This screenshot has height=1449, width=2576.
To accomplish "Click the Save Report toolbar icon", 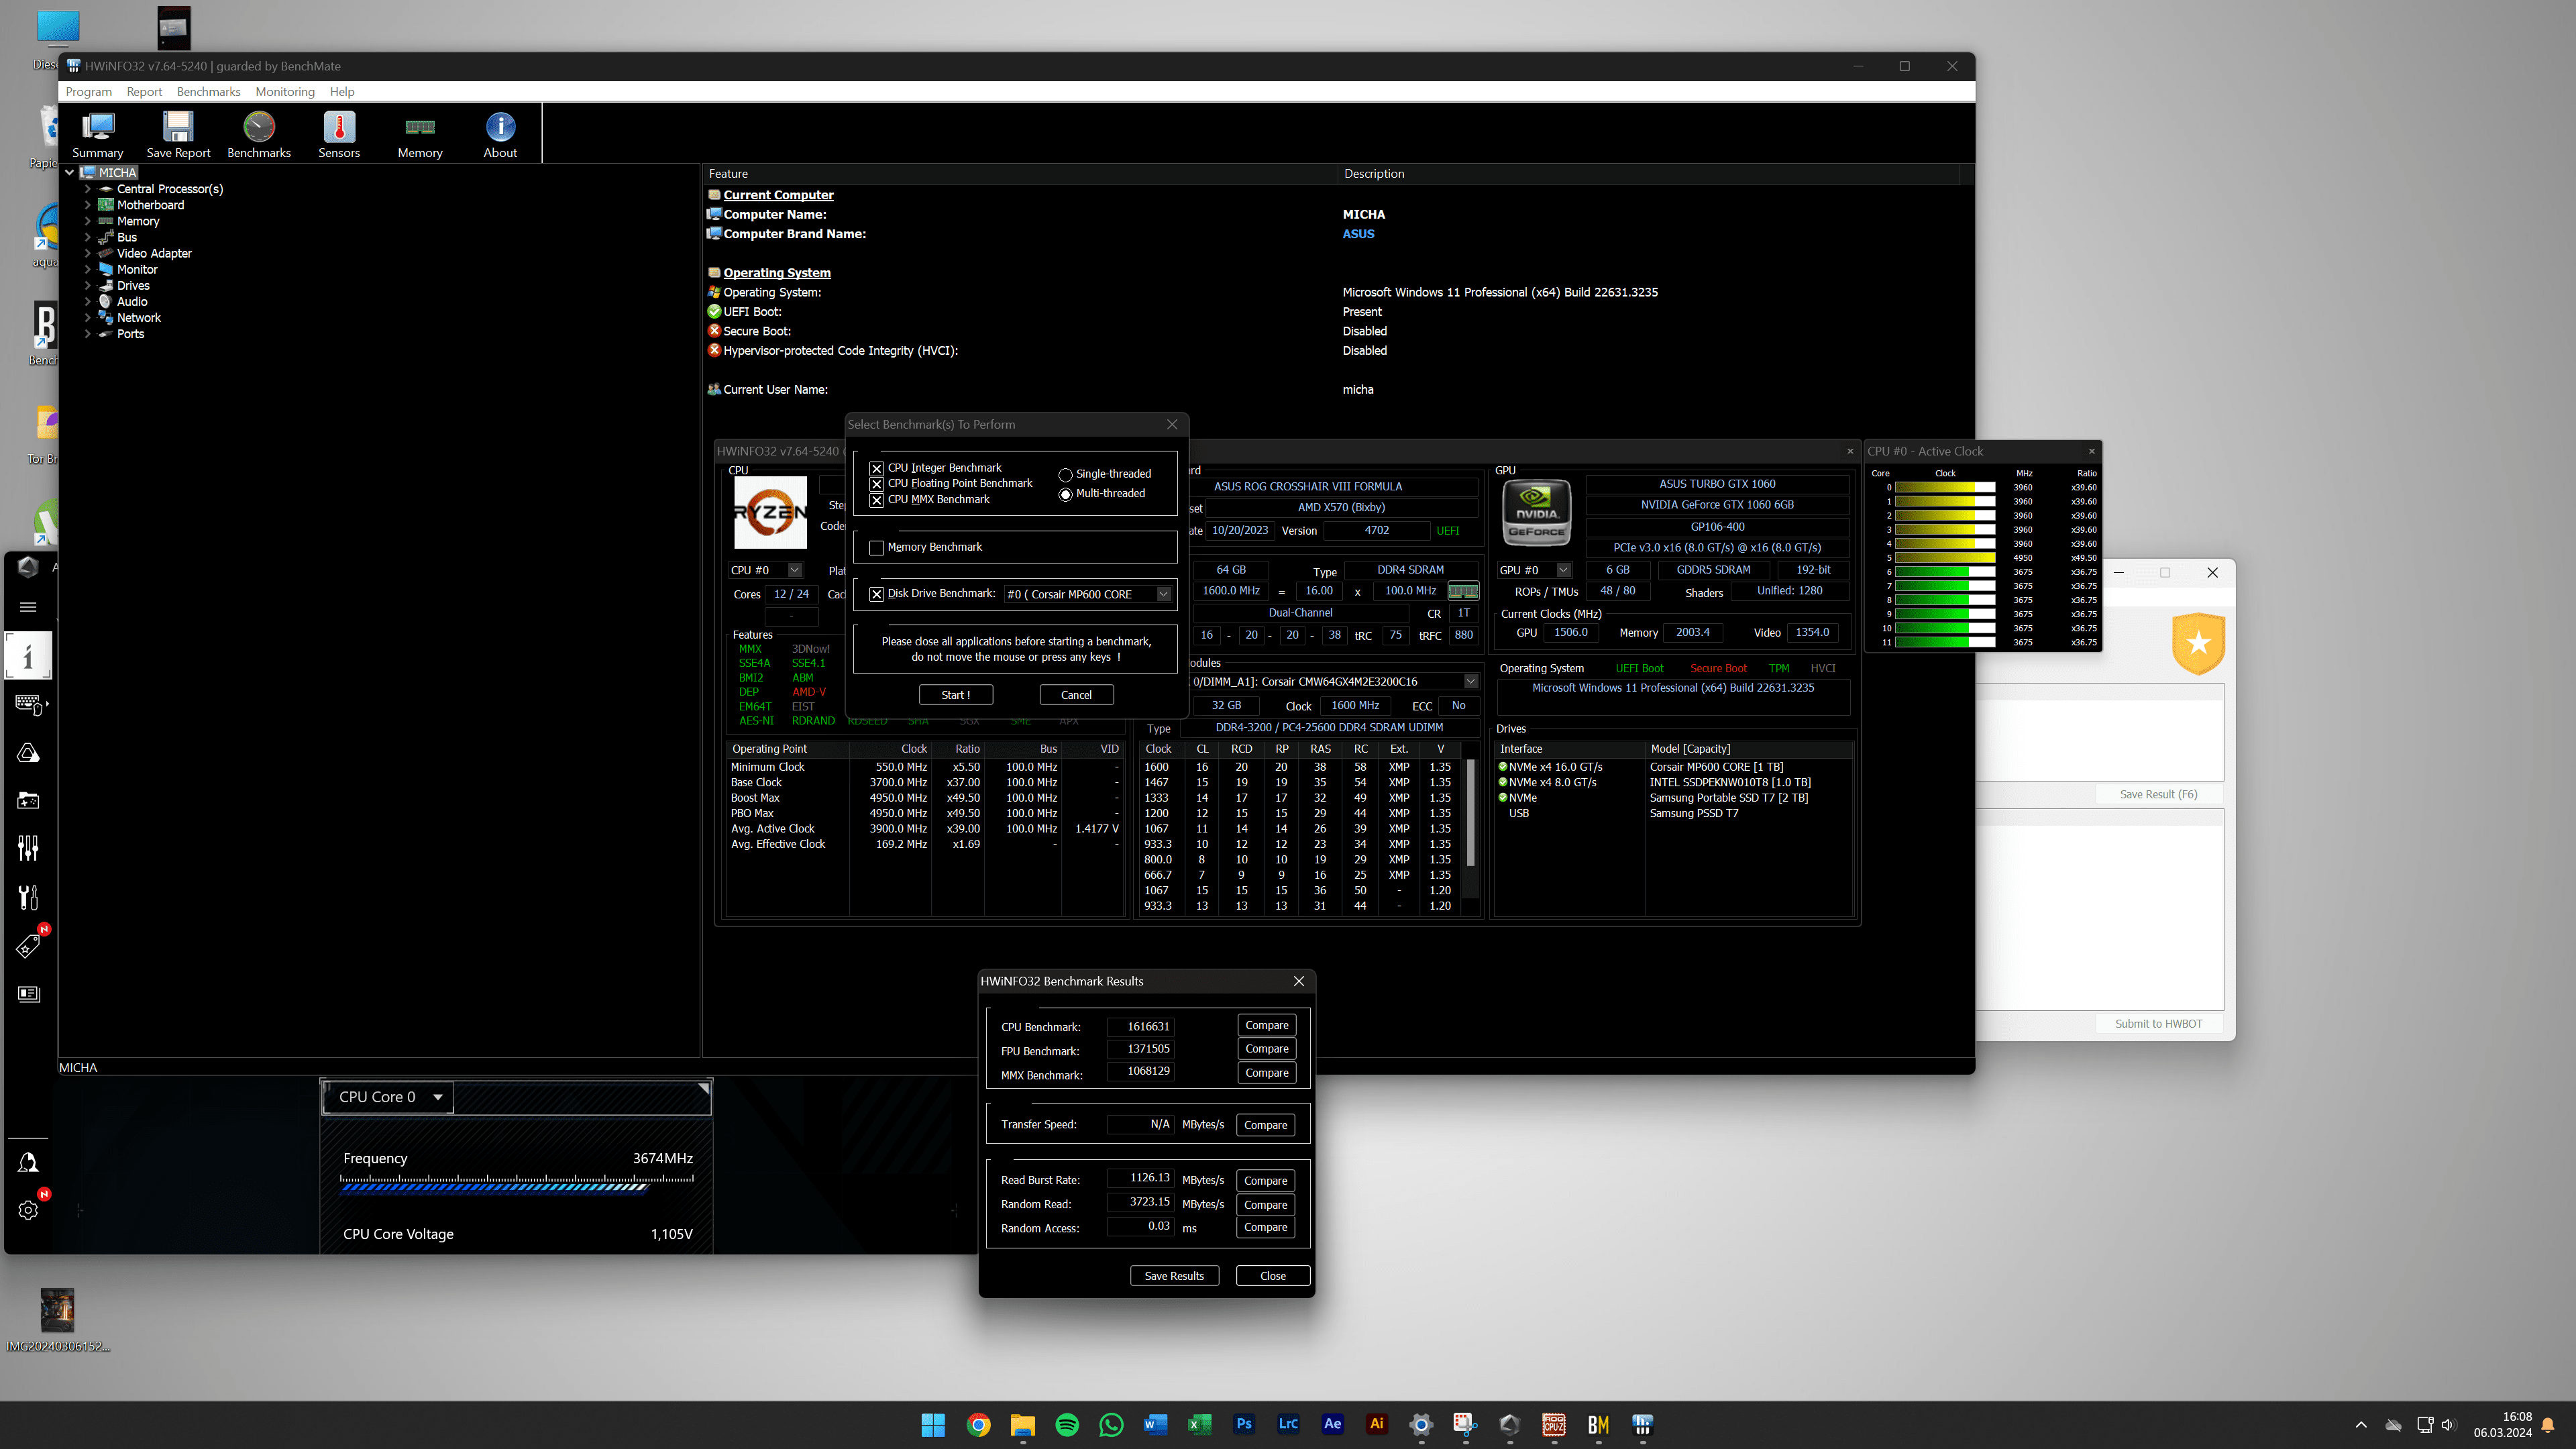I will [178, 134].
